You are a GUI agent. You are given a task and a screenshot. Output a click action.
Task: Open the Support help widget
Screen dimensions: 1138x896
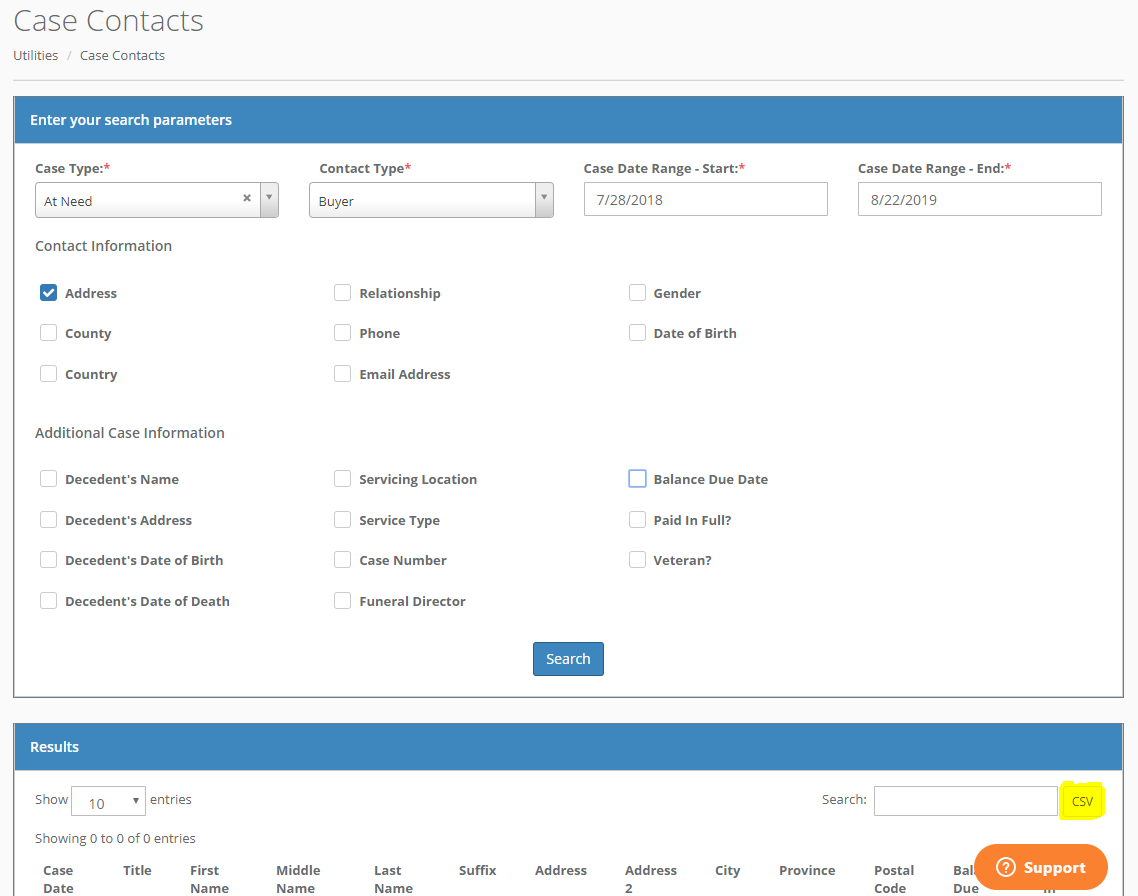1041,867
